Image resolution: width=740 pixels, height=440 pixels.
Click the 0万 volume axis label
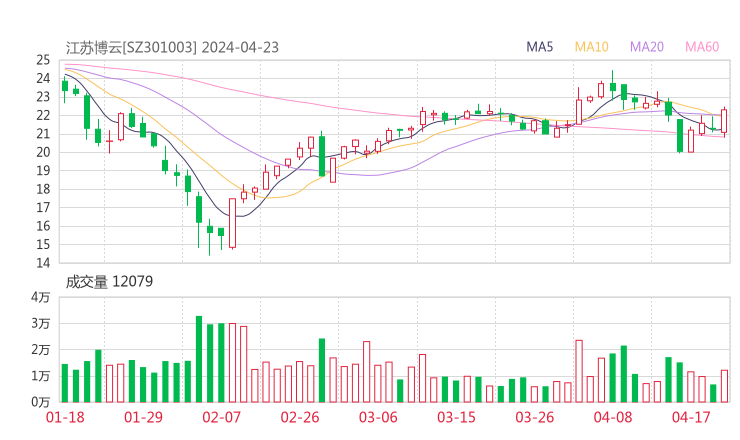point(41,402)
